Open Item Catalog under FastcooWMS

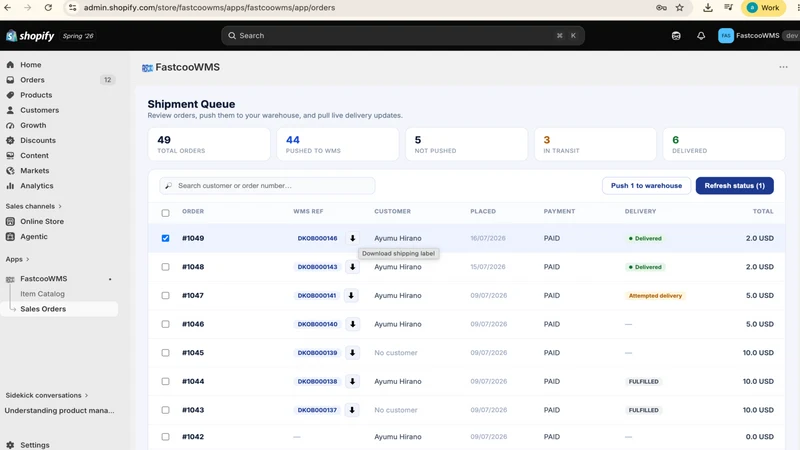(42, 294)
